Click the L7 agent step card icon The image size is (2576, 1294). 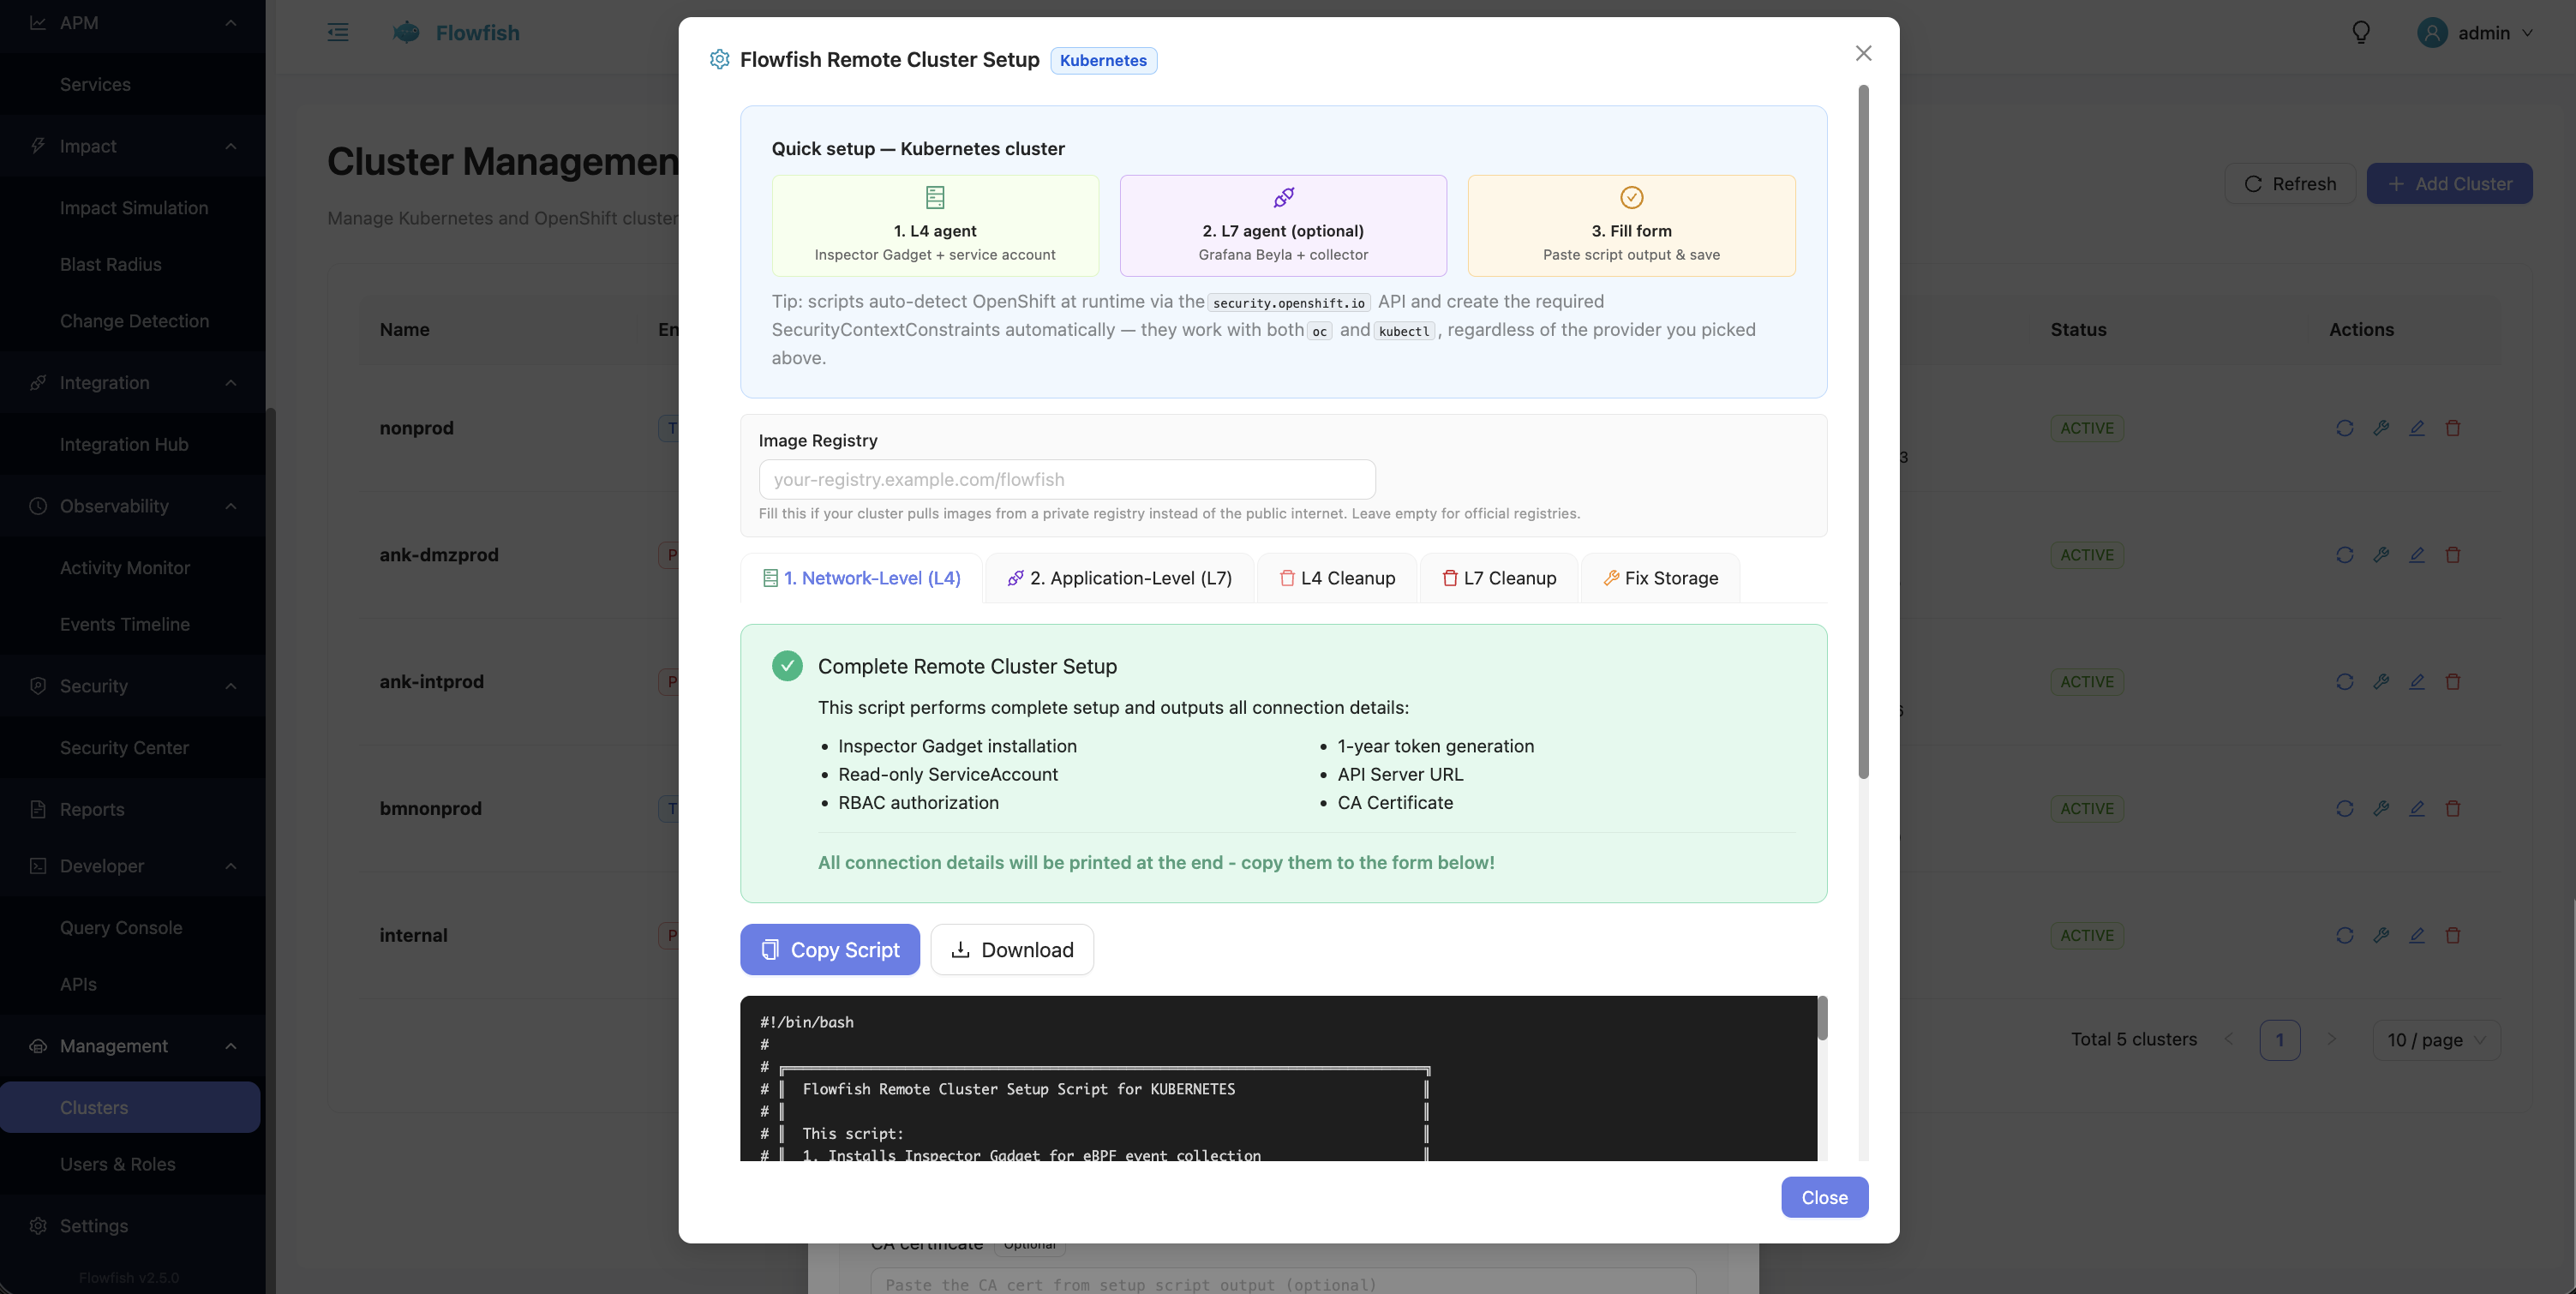click(1283, 197)
